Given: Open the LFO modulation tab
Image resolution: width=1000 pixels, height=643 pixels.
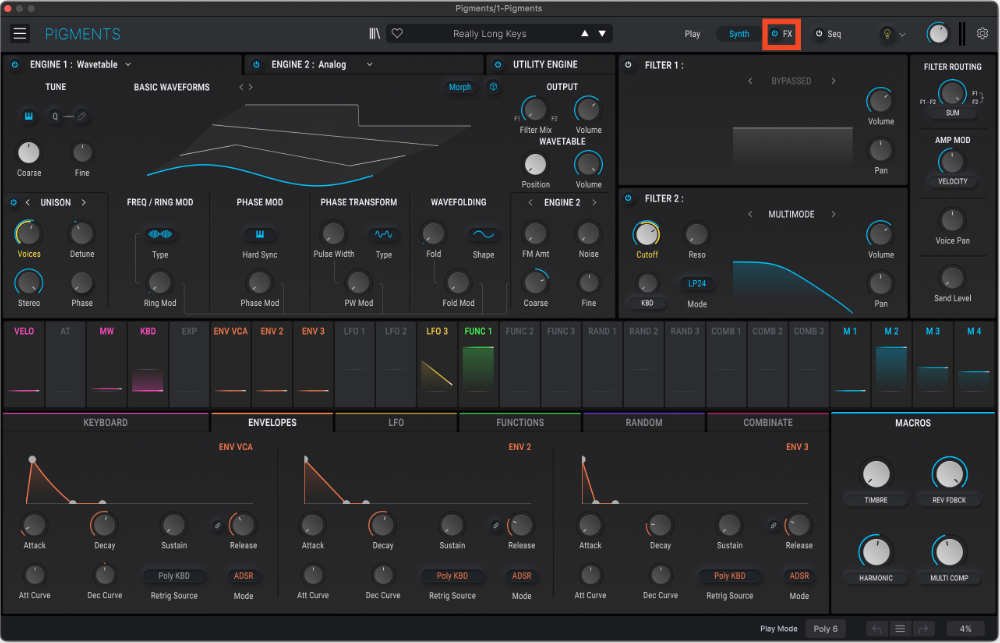Looking at the screenshot, I should (395, 422).
